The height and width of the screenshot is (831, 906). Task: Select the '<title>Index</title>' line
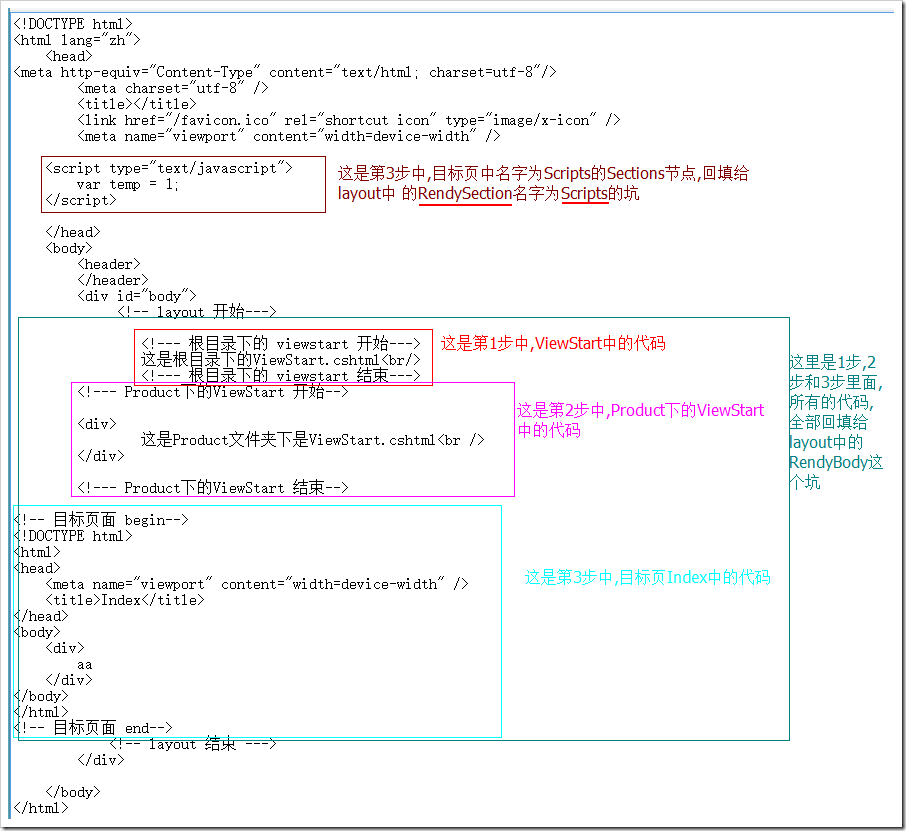click(125, 600)
